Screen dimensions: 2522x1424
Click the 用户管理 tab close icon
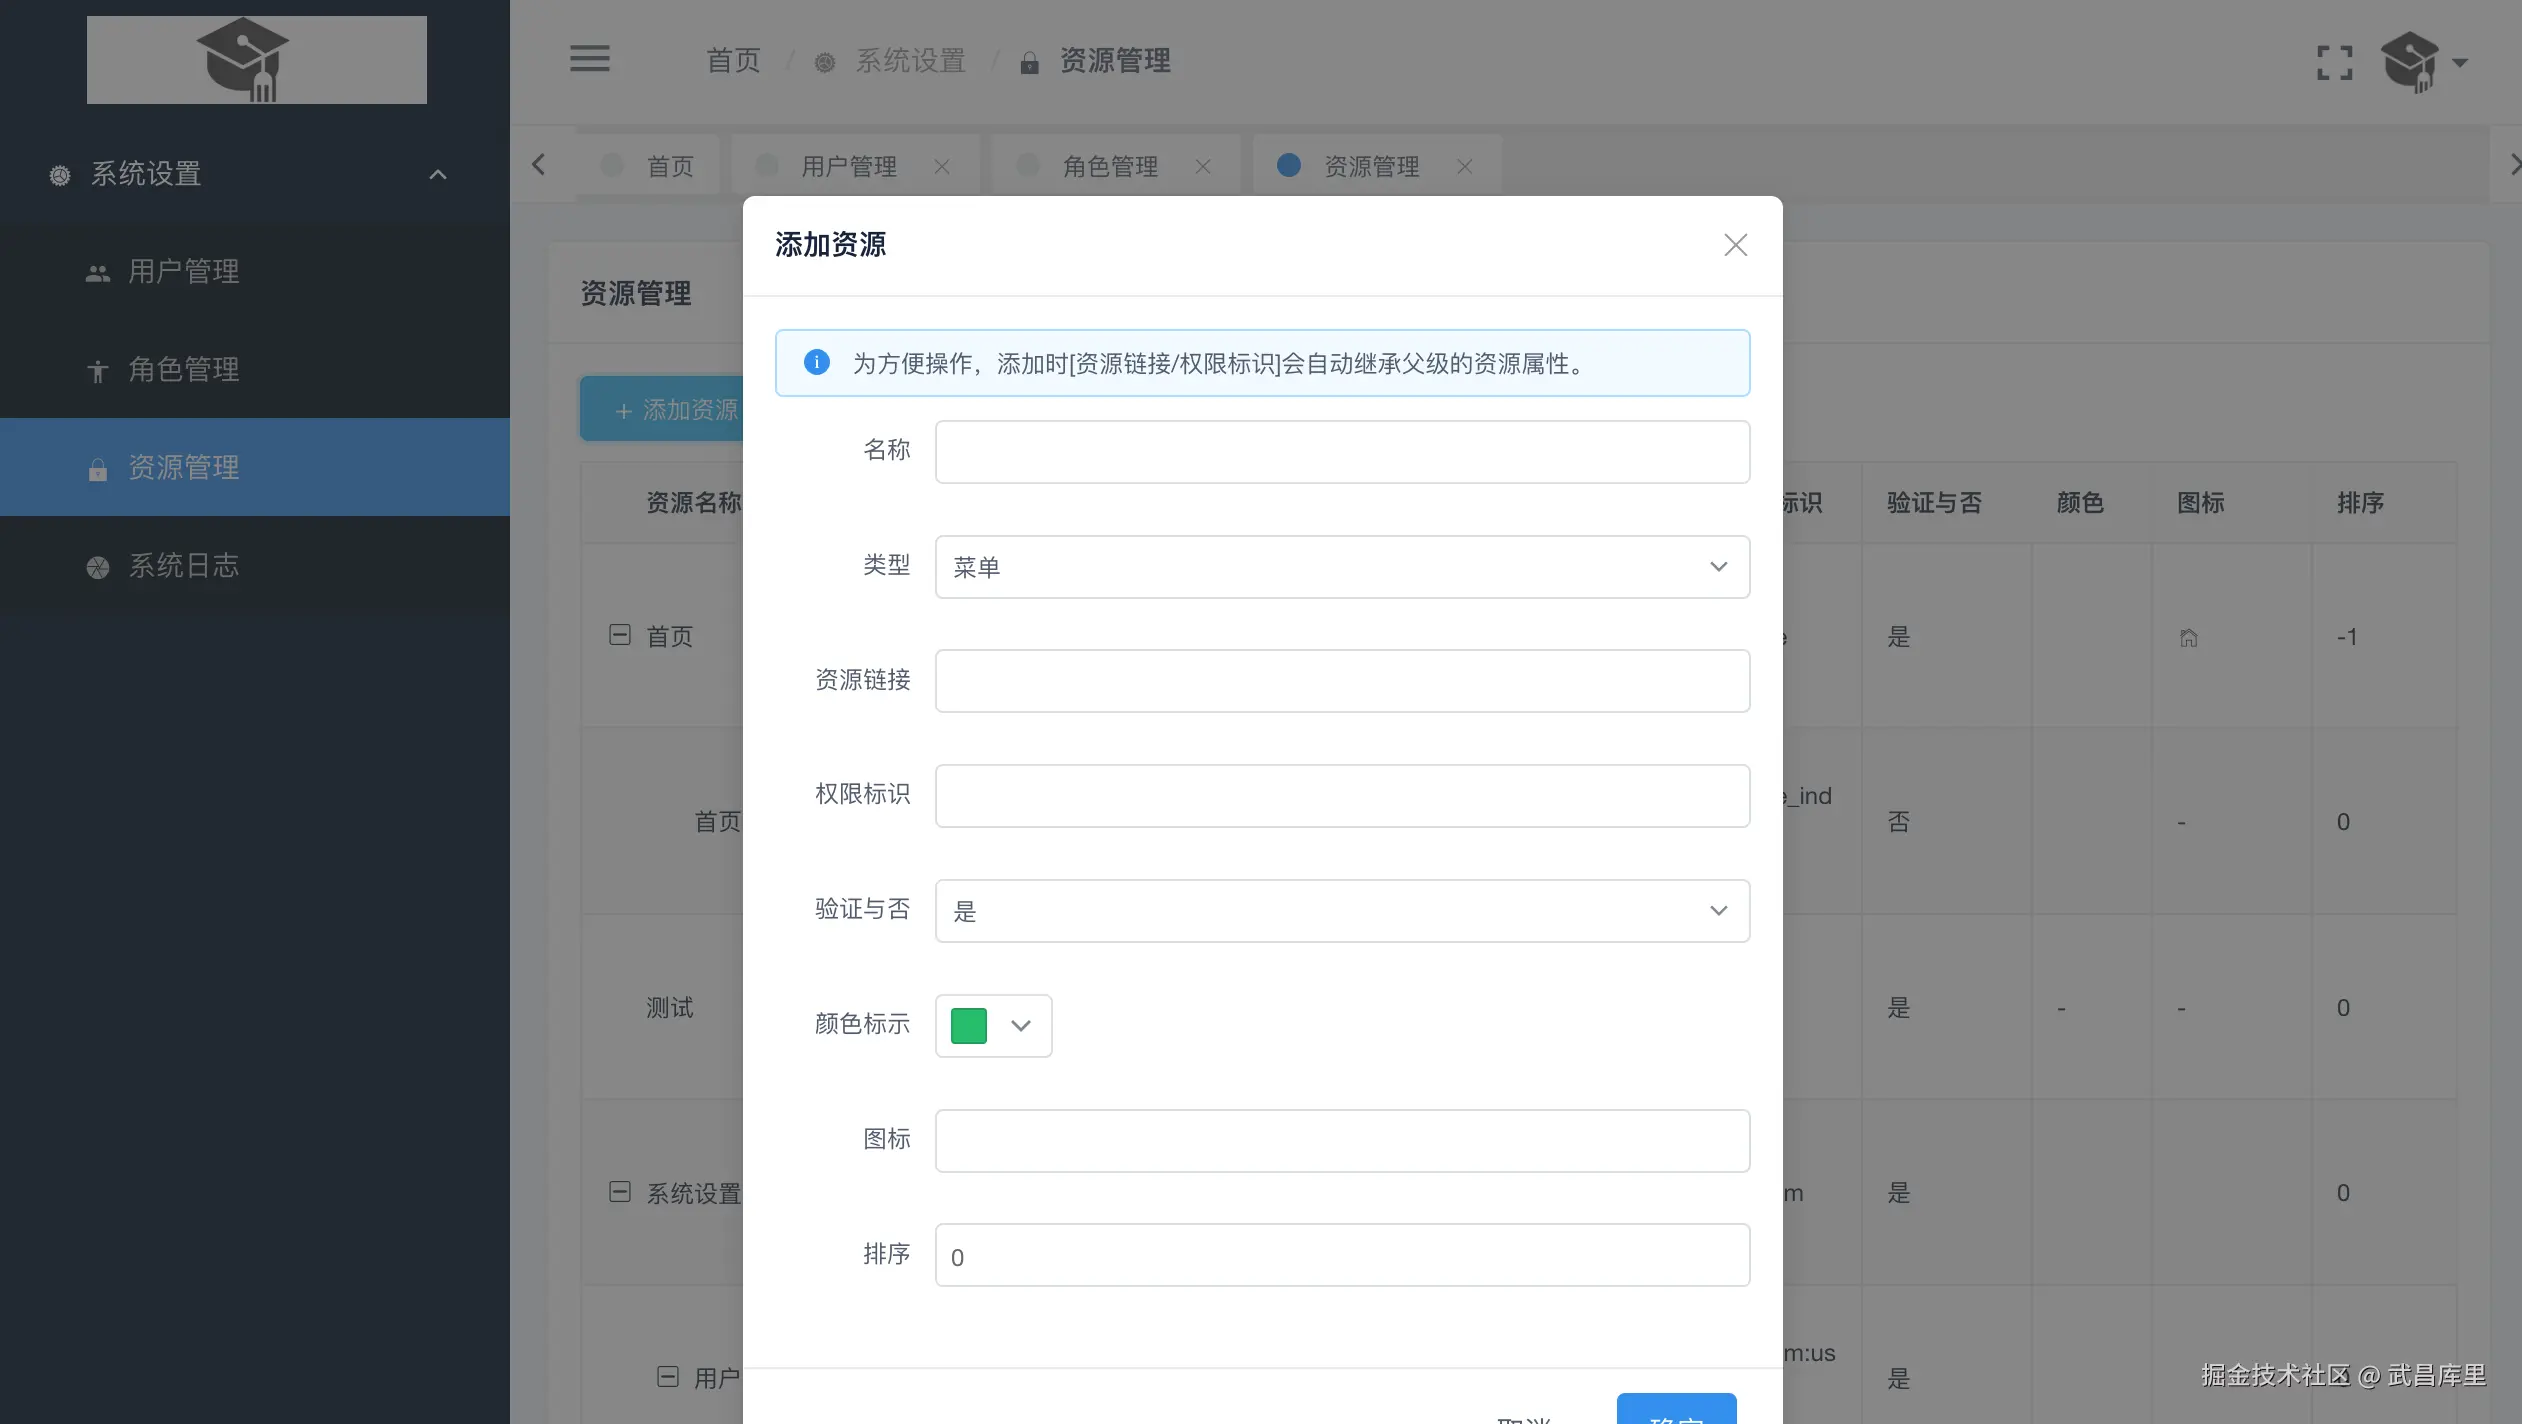[x=941, y=167]
